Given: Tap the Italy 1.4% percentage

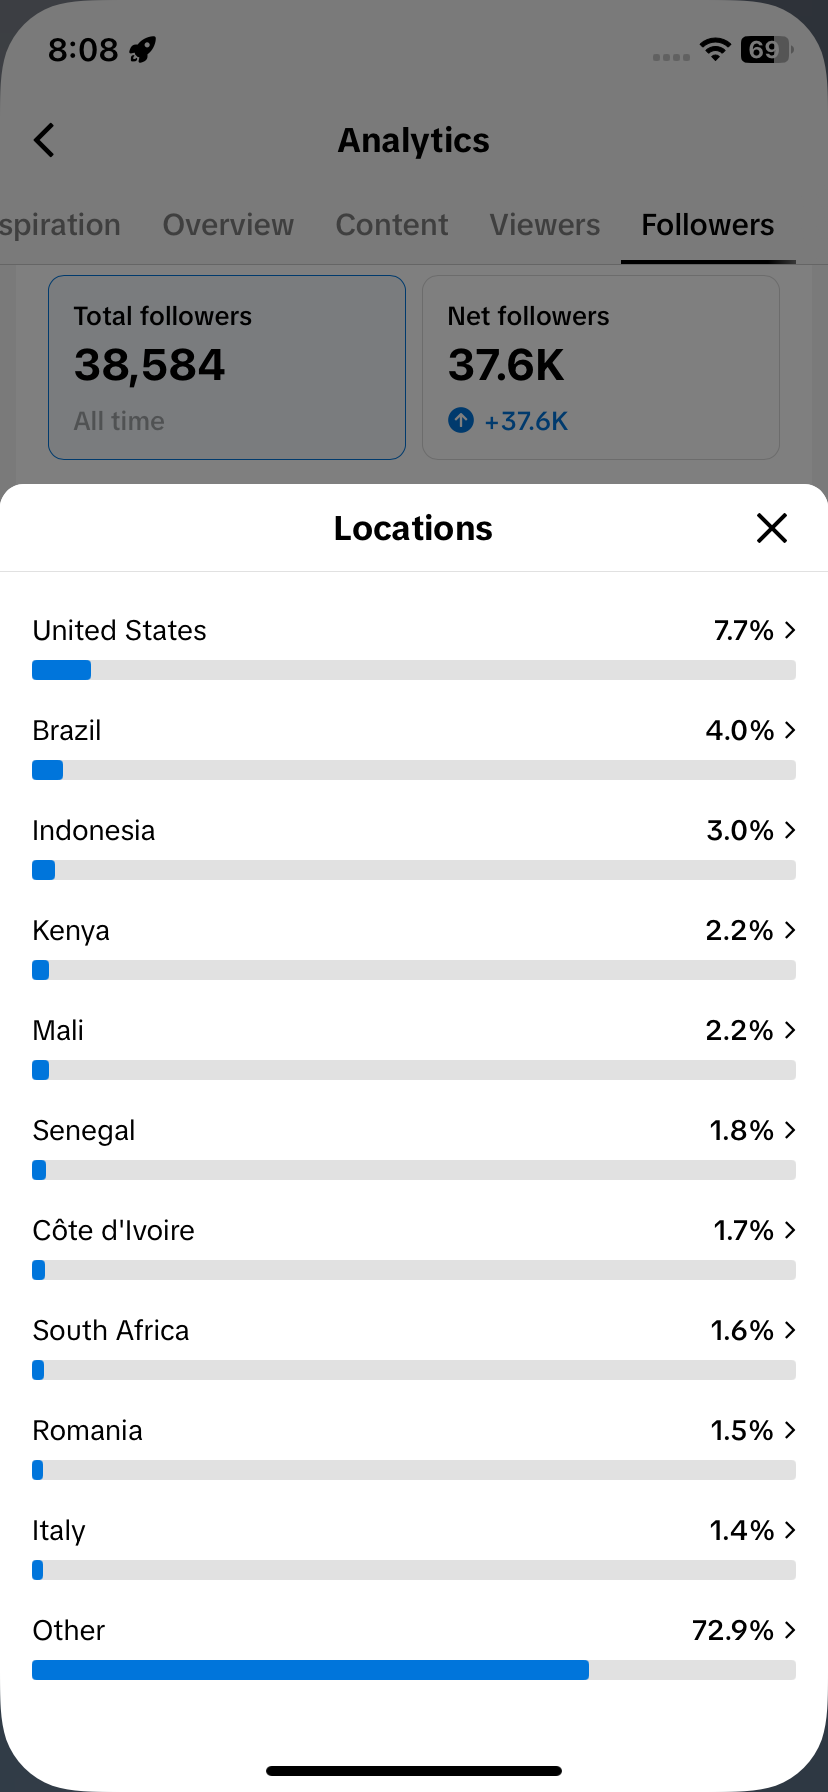Looking at the screenshot, I should point(742,1530).
